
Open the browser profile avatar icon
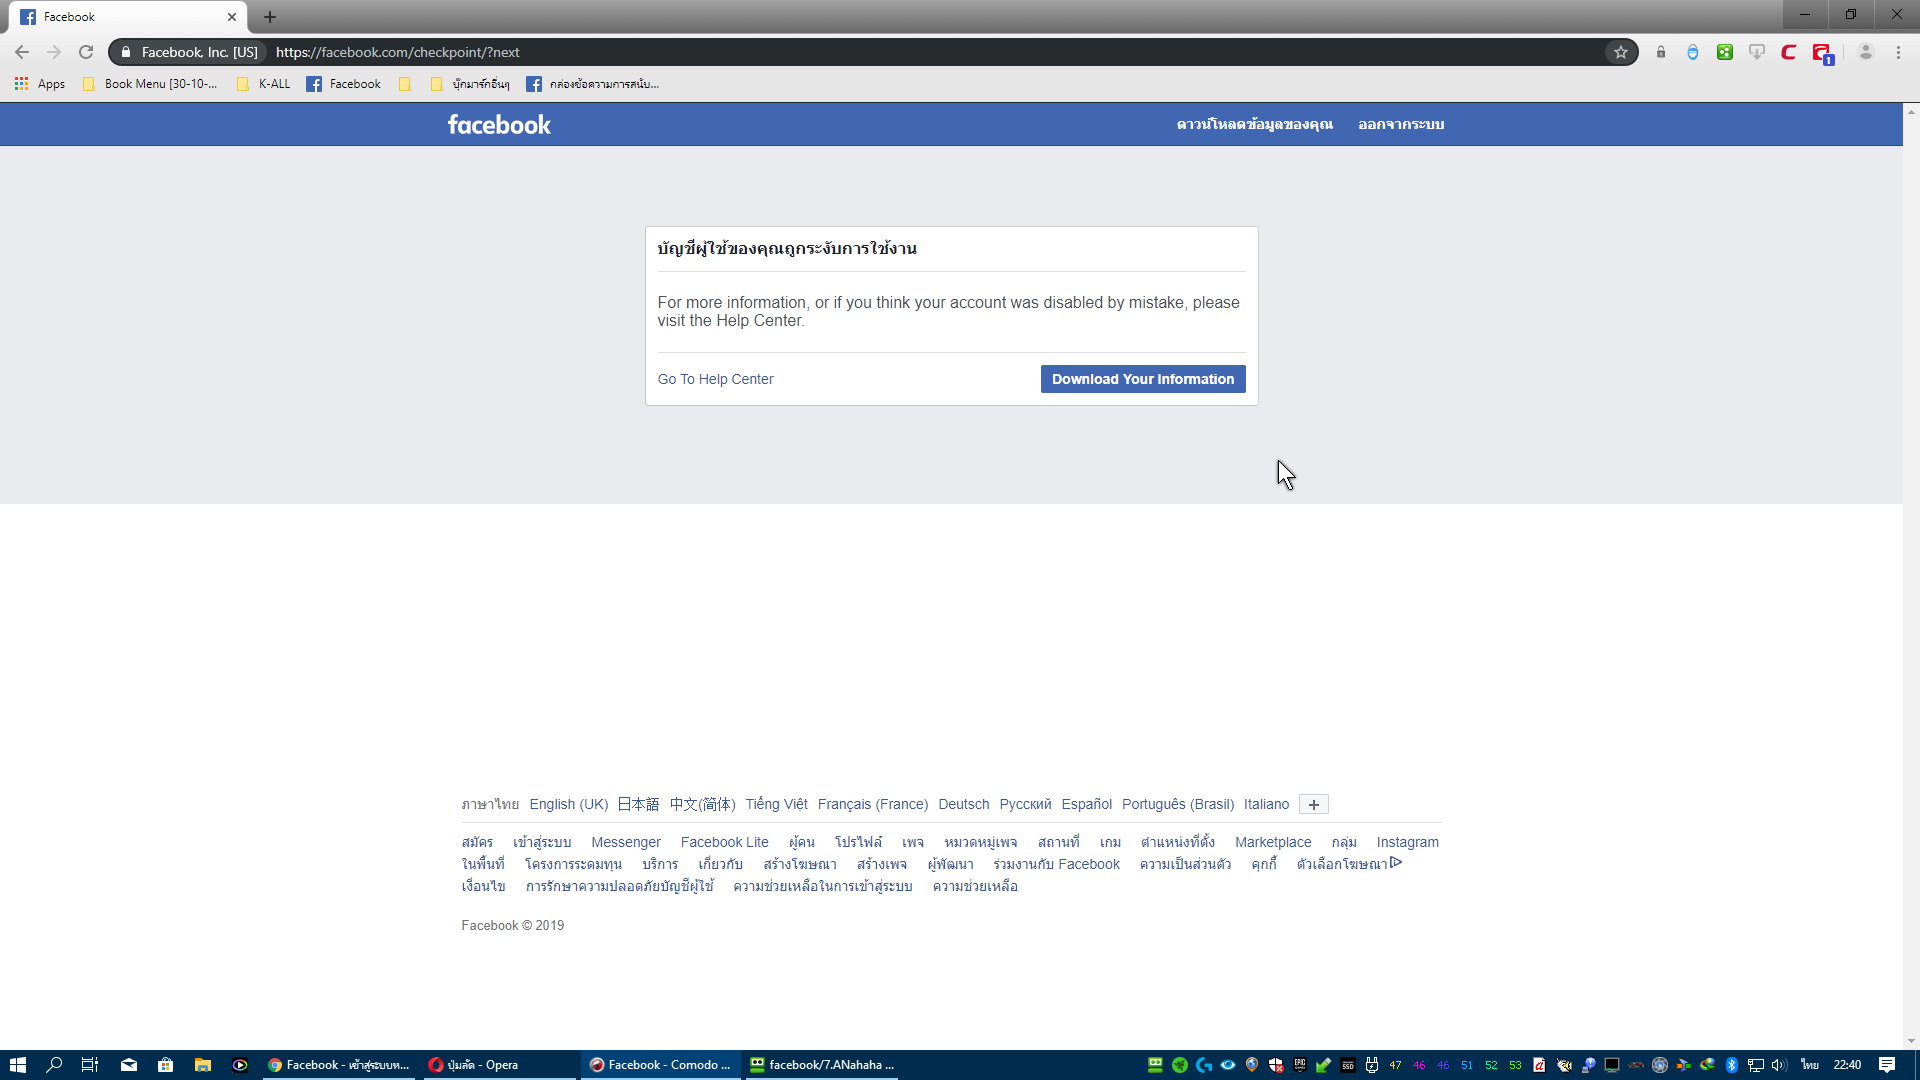(x=1865, y=52)
